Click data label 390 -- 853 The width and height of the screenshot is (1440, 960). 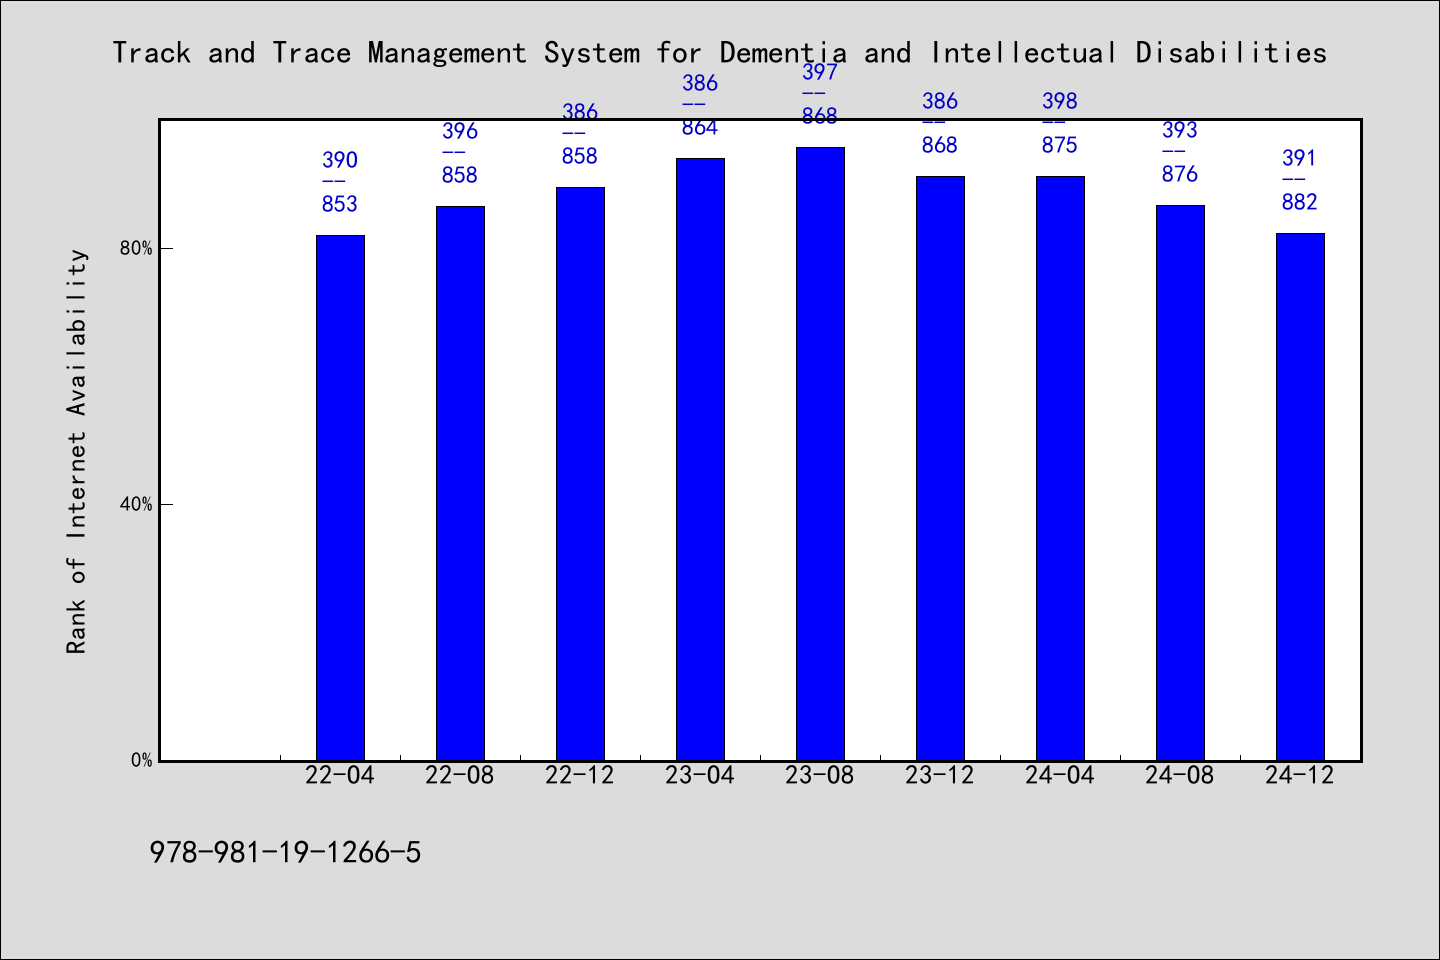coord(340,182)
